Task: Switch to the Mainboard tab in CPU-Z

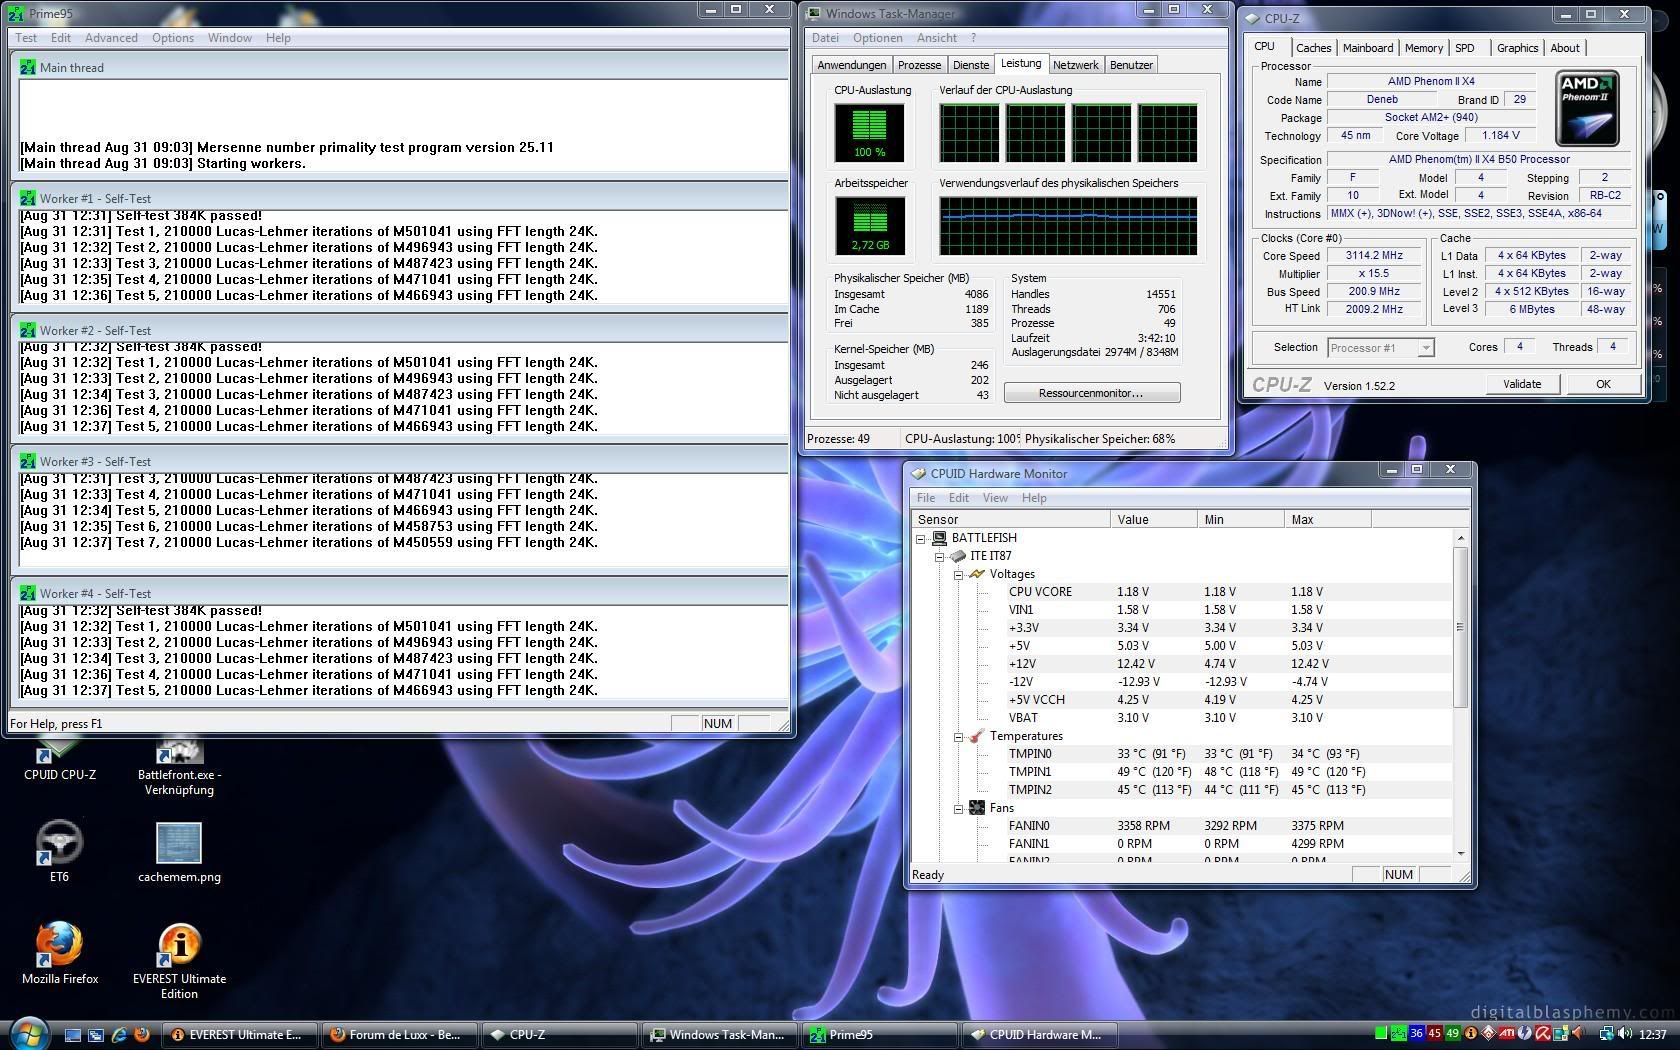Action: (x=1367, y=48)
